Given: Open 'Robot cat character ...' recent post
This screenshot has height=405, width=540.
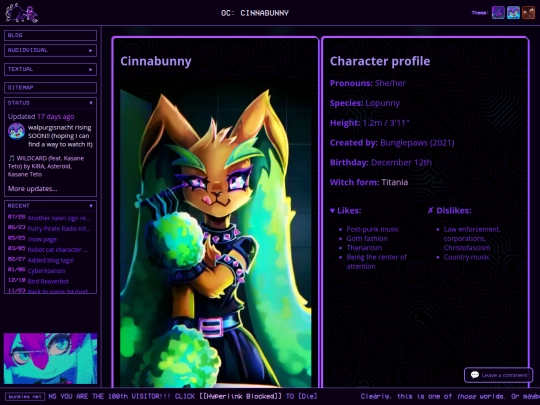Looking at the screenshot, I should (58, 250).
